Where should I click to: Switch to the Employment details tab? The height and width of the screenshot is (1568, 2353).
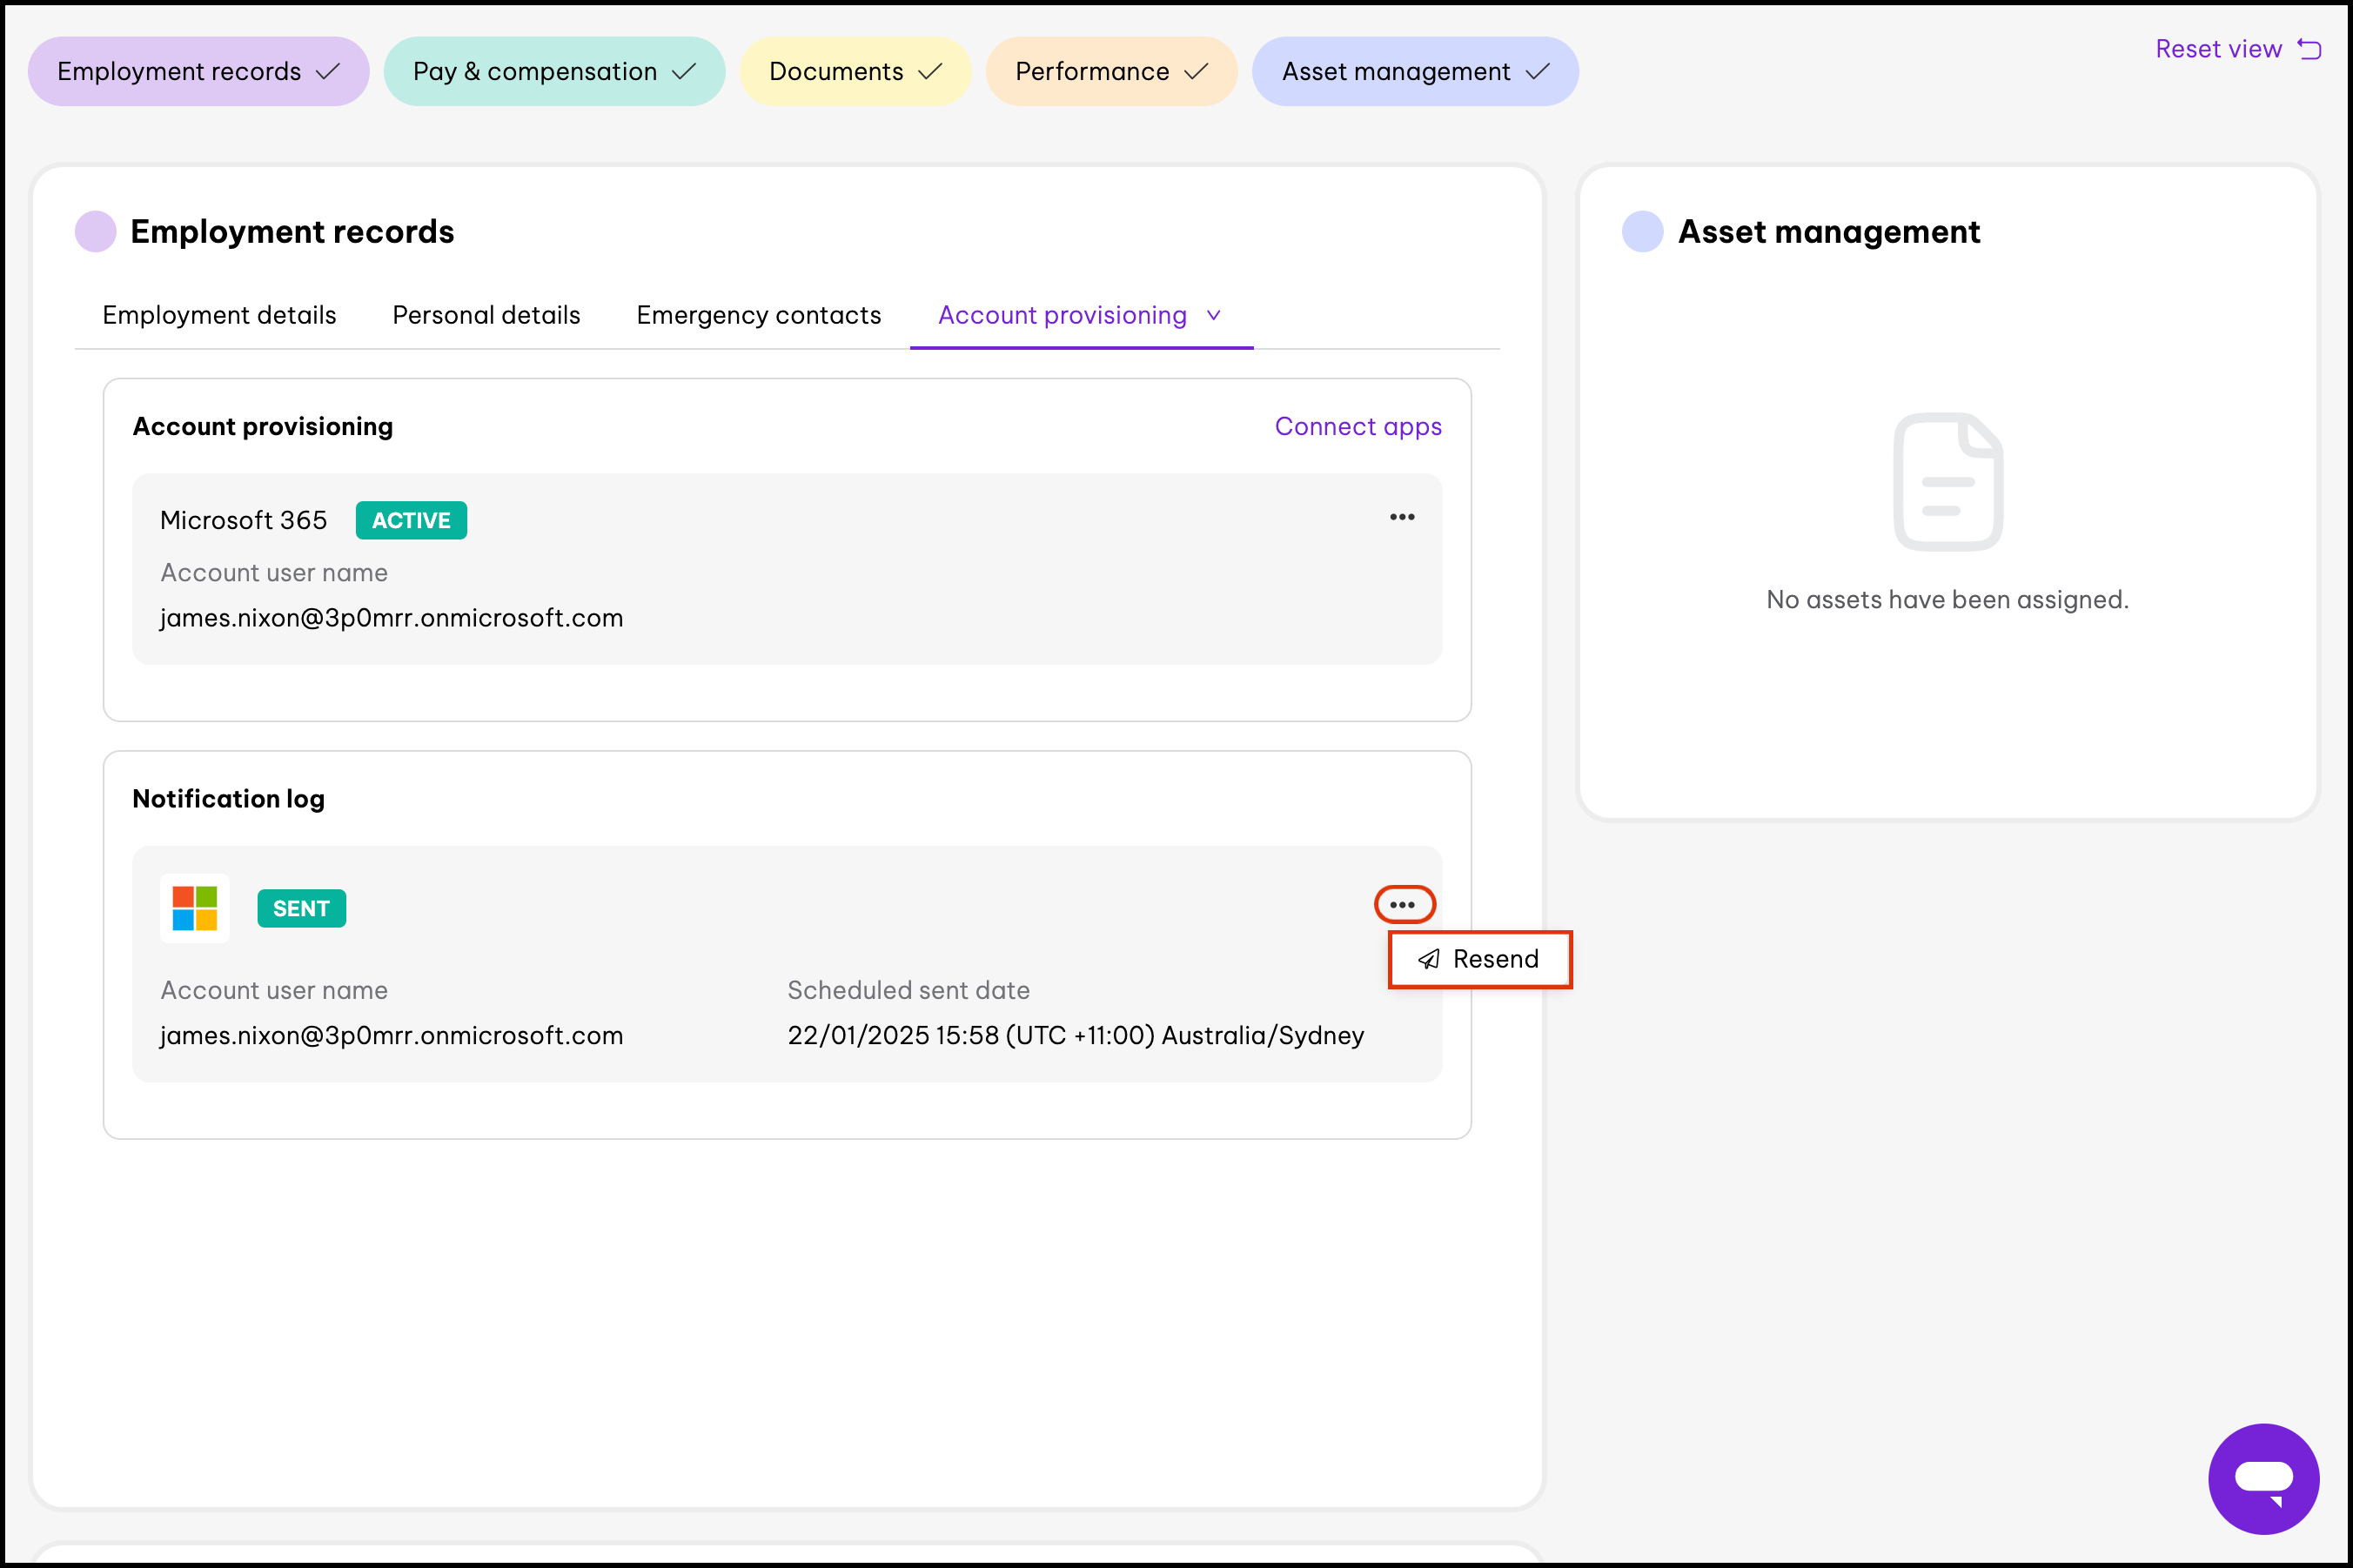pyautogui.click(x=219, y=315)
